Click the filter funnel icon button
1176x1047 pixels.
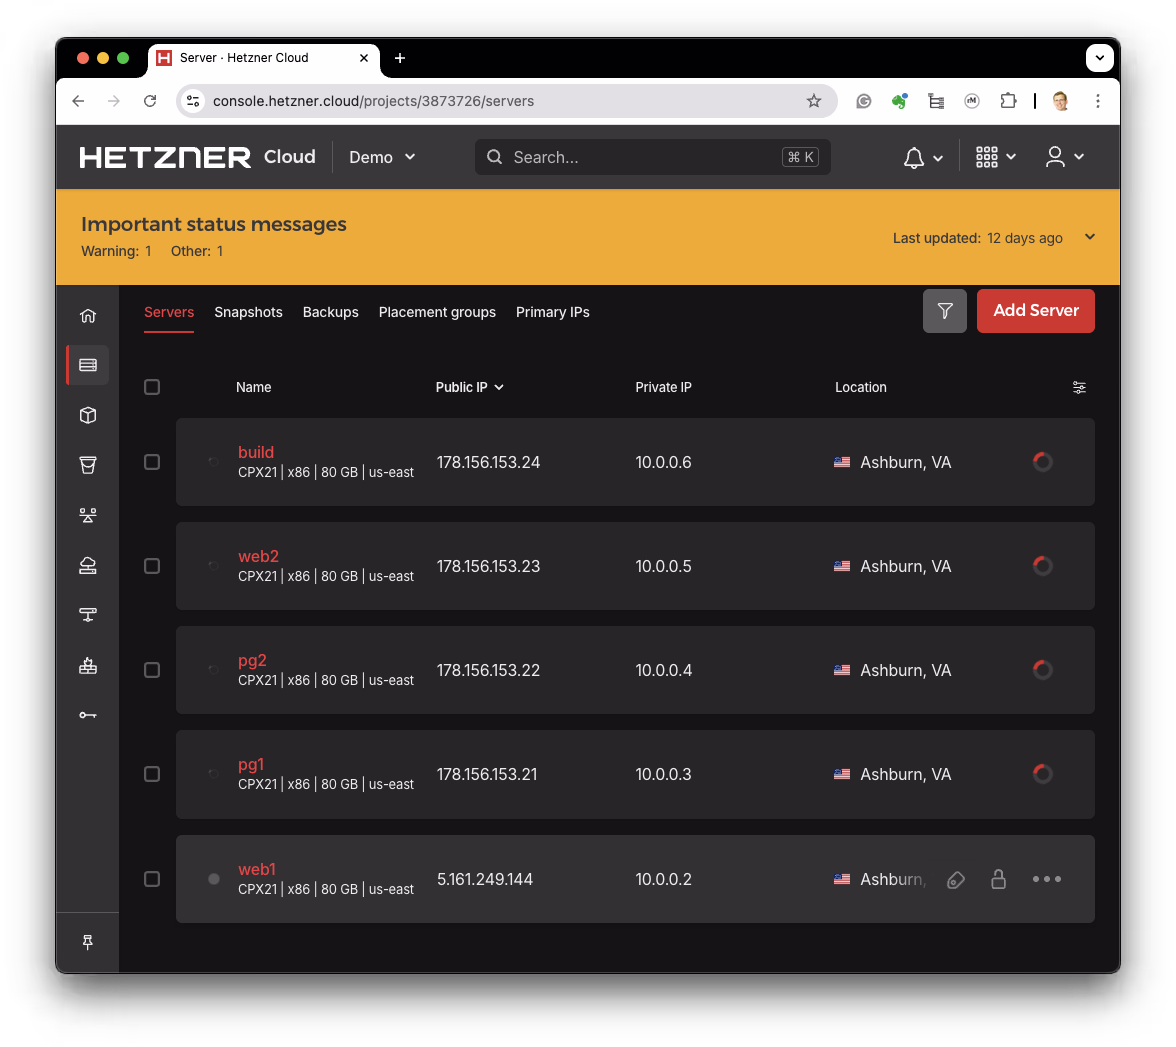pyautogui.click(x=944, y=311)
